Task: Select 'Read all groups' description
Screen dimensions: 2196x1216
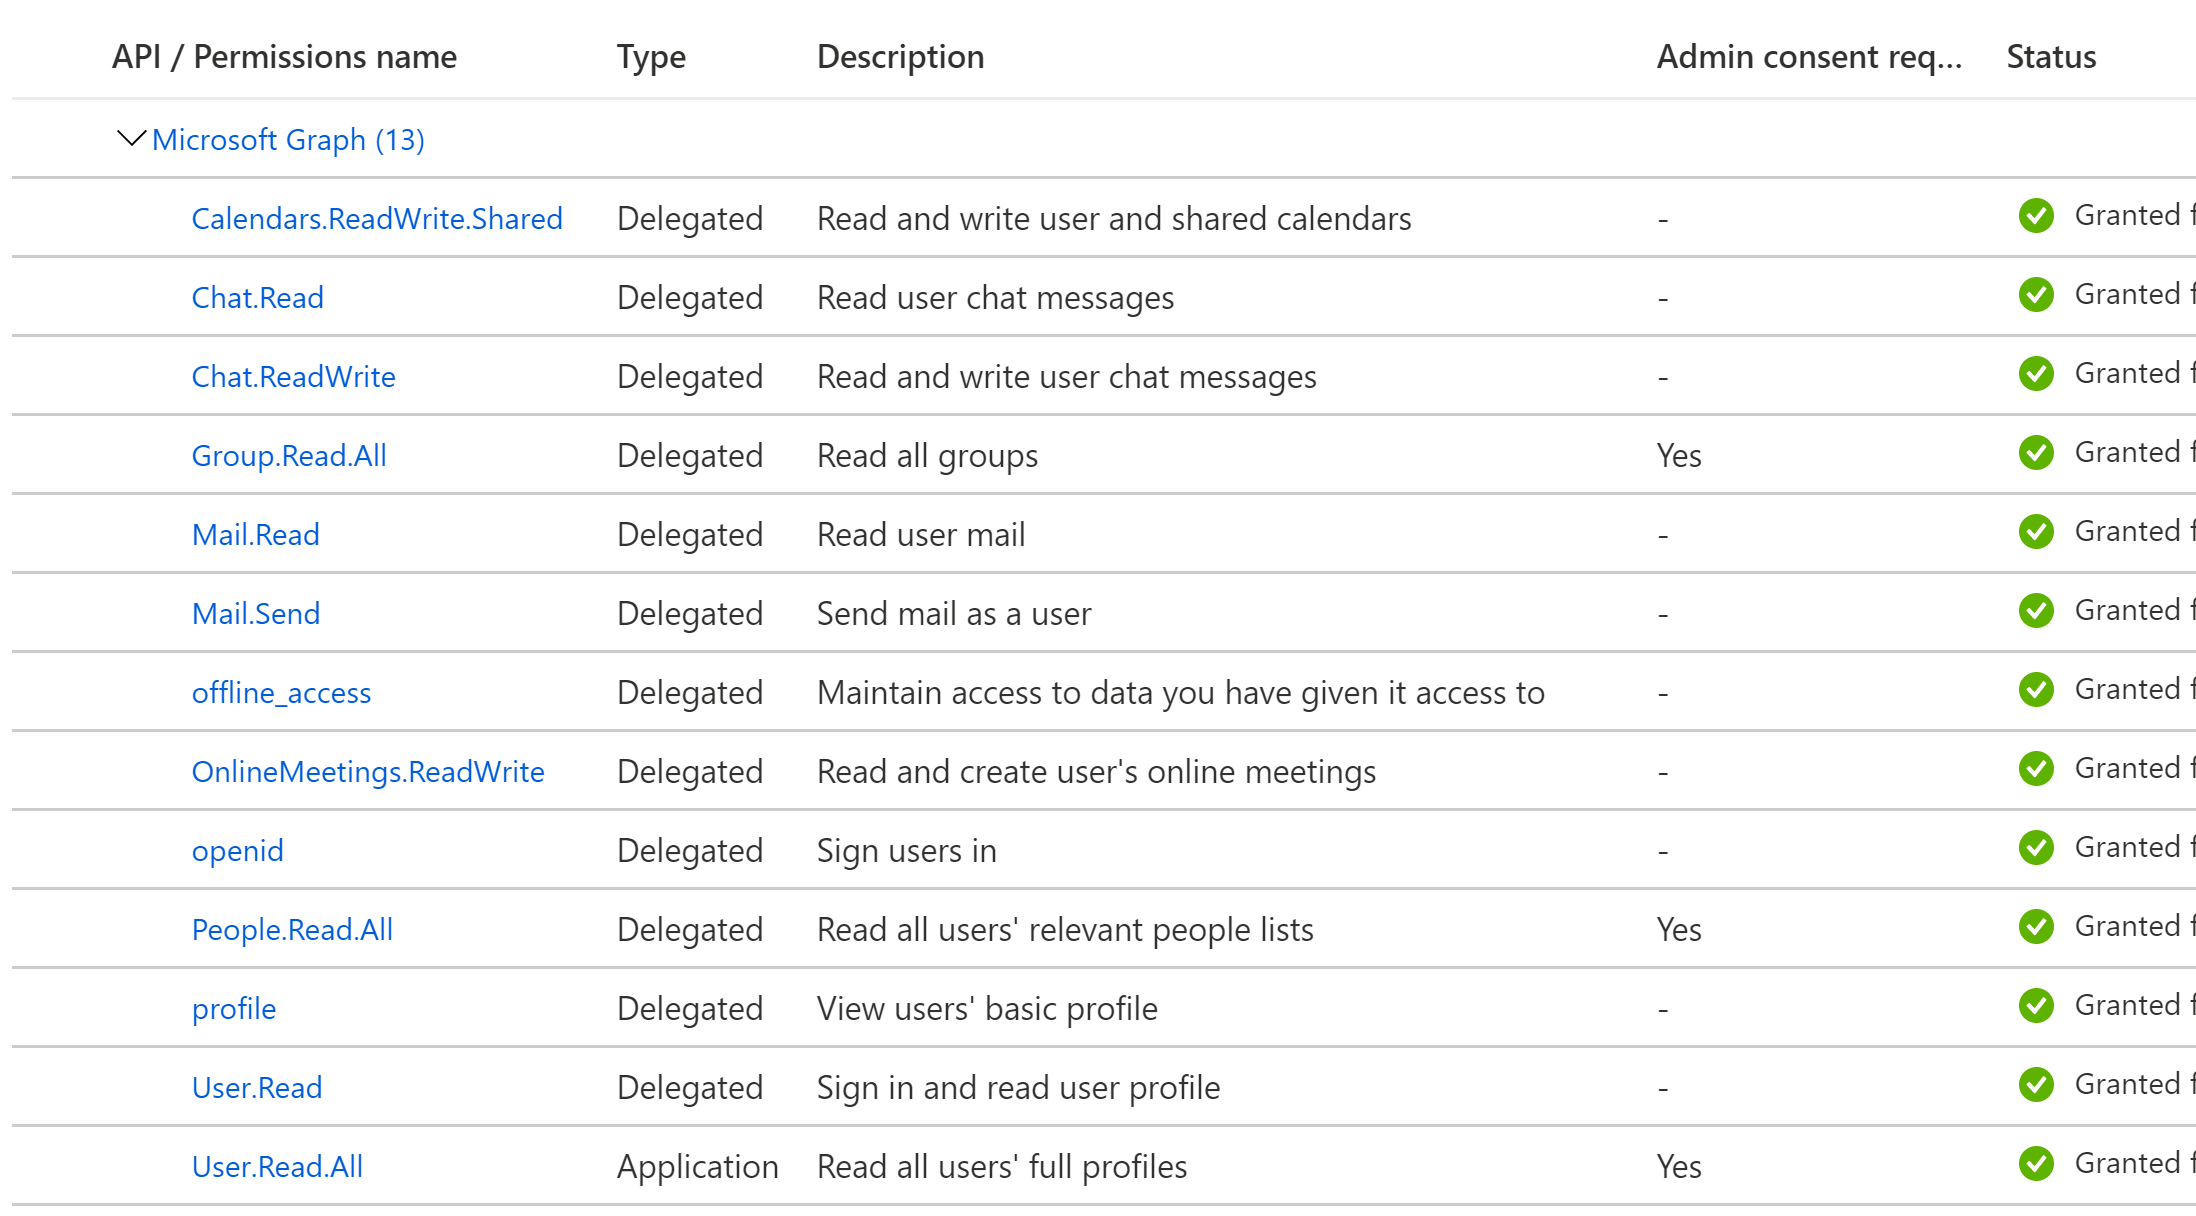Action: (927, 456)
